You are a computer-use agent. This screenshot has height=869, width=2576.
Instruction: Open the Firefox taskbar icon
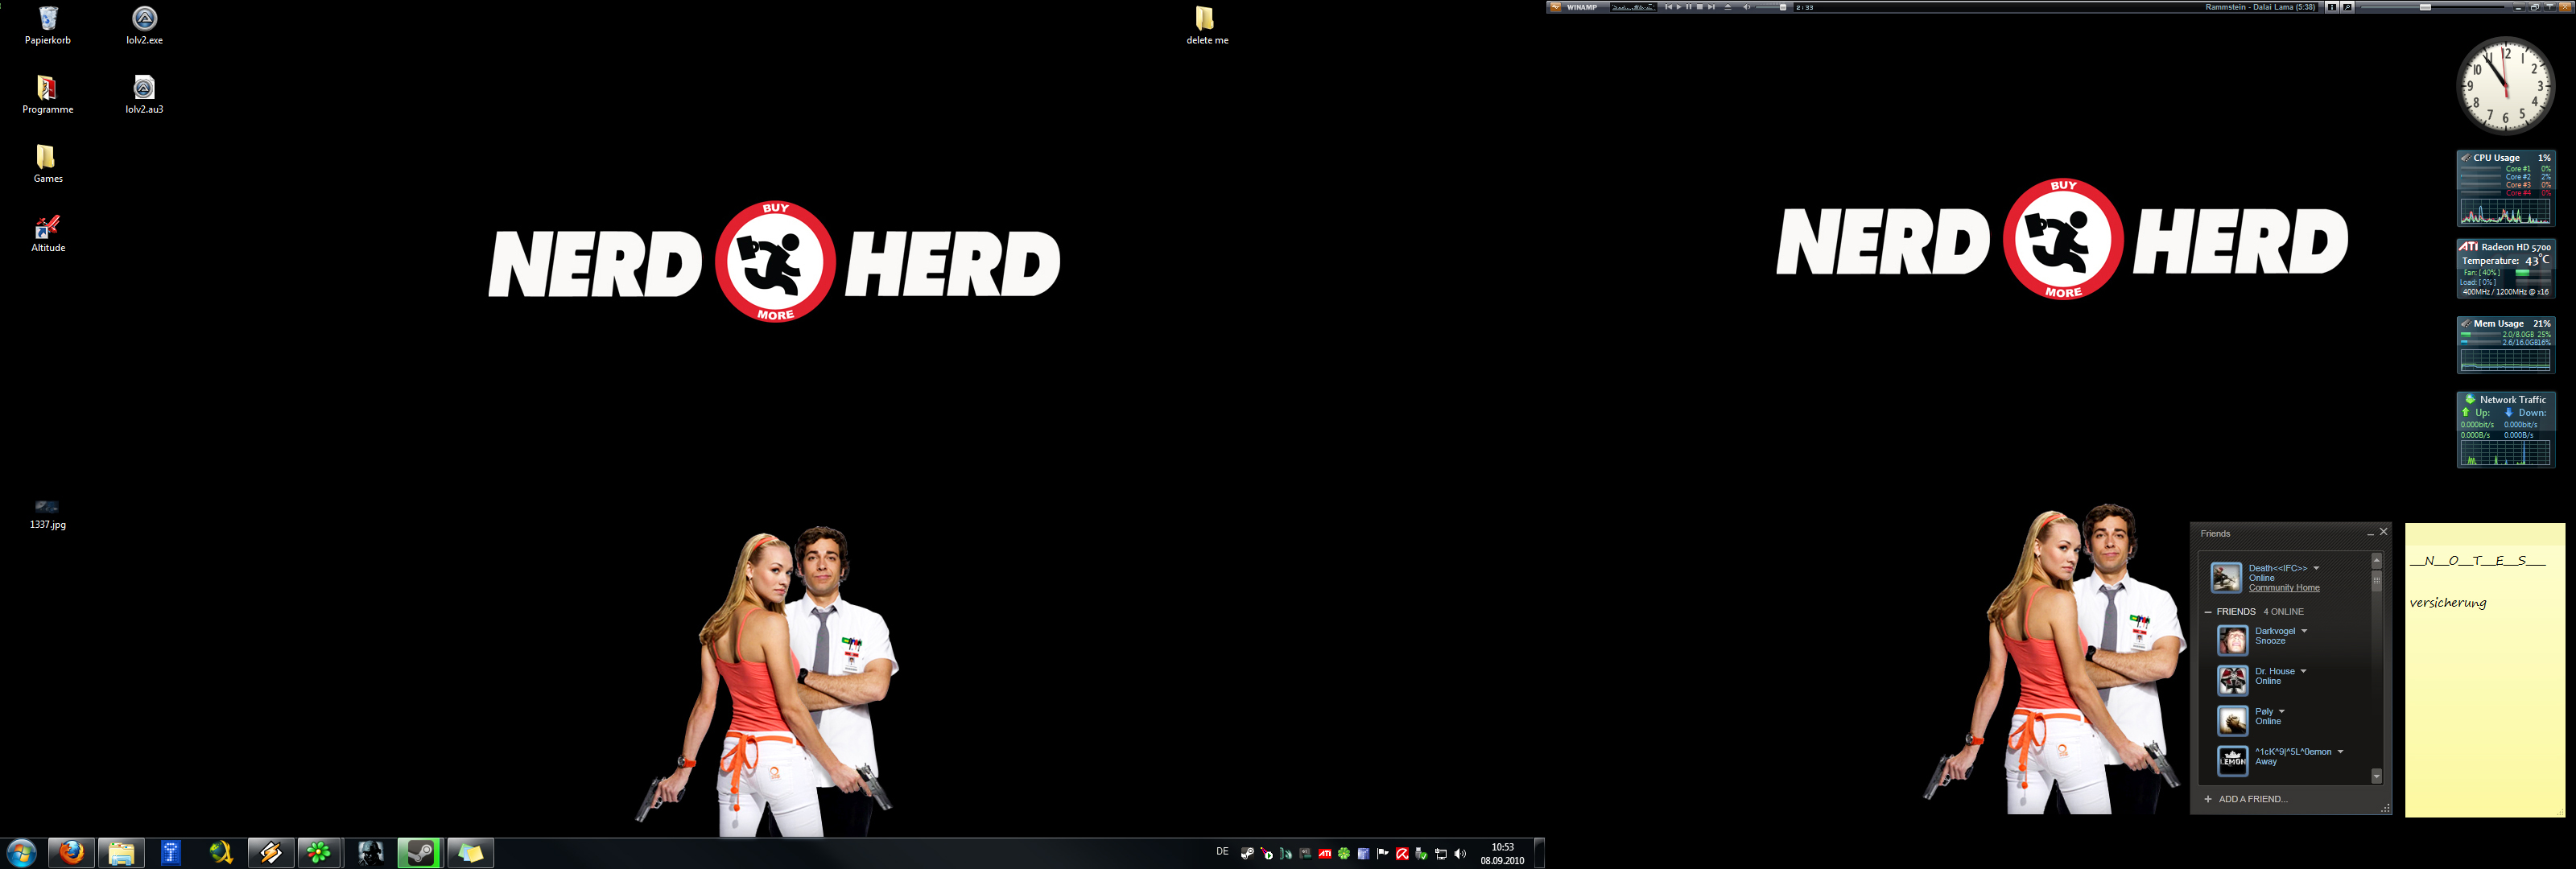click(71, 852)
